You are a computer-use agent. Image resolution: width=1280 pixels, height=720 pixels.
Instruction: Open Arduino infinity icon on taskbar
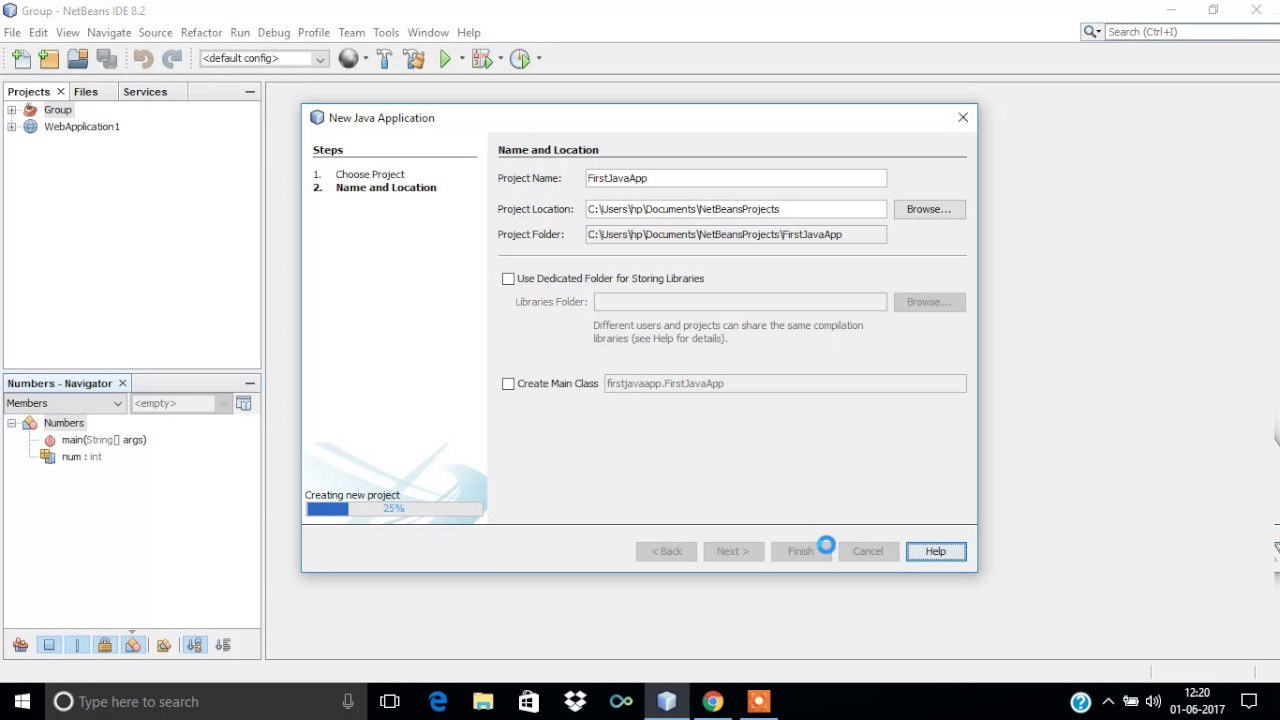pyautogui.click(x=621, y=701)
